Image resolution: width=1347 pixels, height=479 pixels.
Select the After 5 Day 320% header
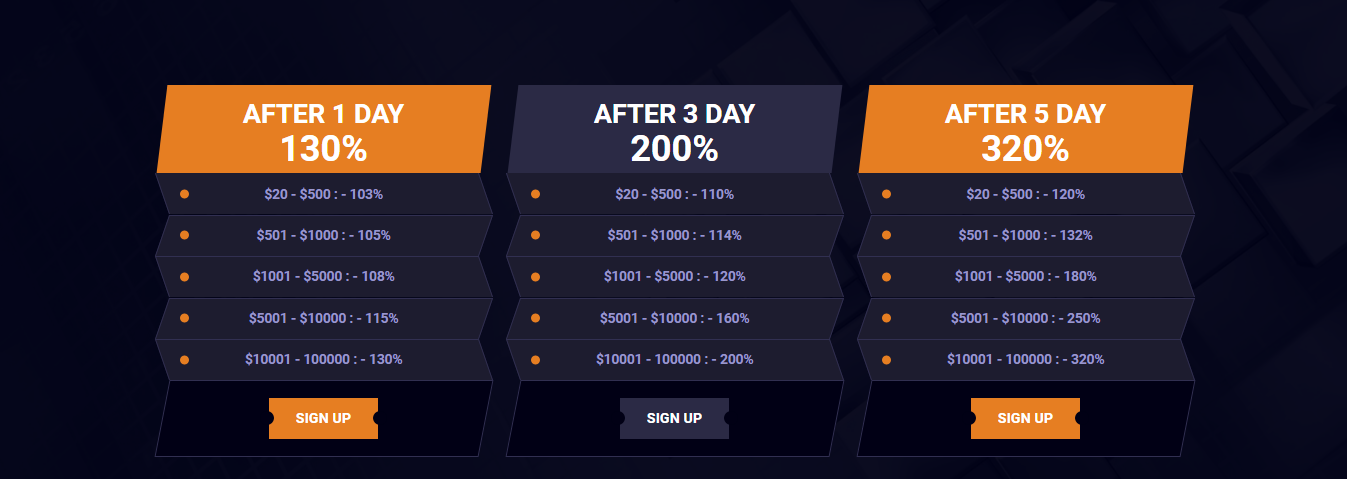(x=1026, y=129)
